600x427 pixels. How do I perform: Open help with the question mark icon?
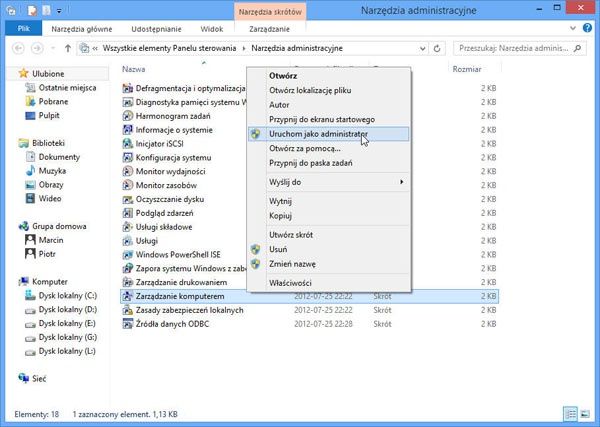pos(587,28)
